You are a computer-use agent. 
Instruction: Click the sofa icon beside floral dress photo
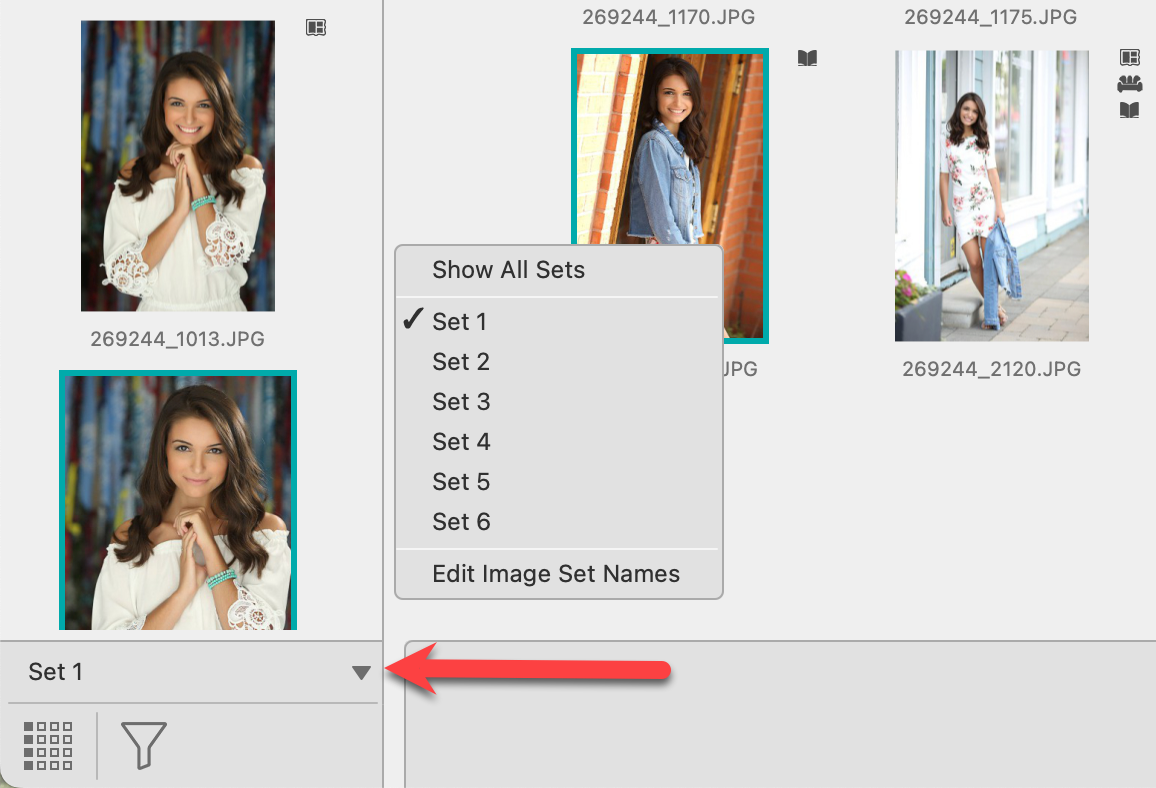(1129, 84)
